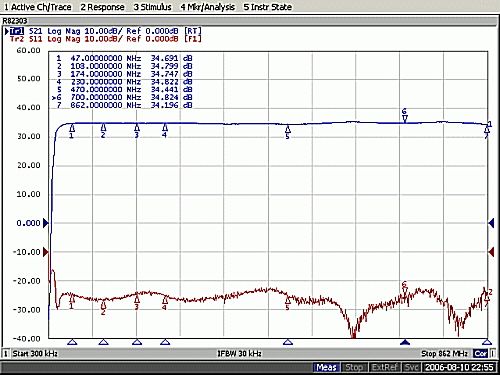
Task: Click the IFBW 30 kHz field
Action: pos(239,353)
